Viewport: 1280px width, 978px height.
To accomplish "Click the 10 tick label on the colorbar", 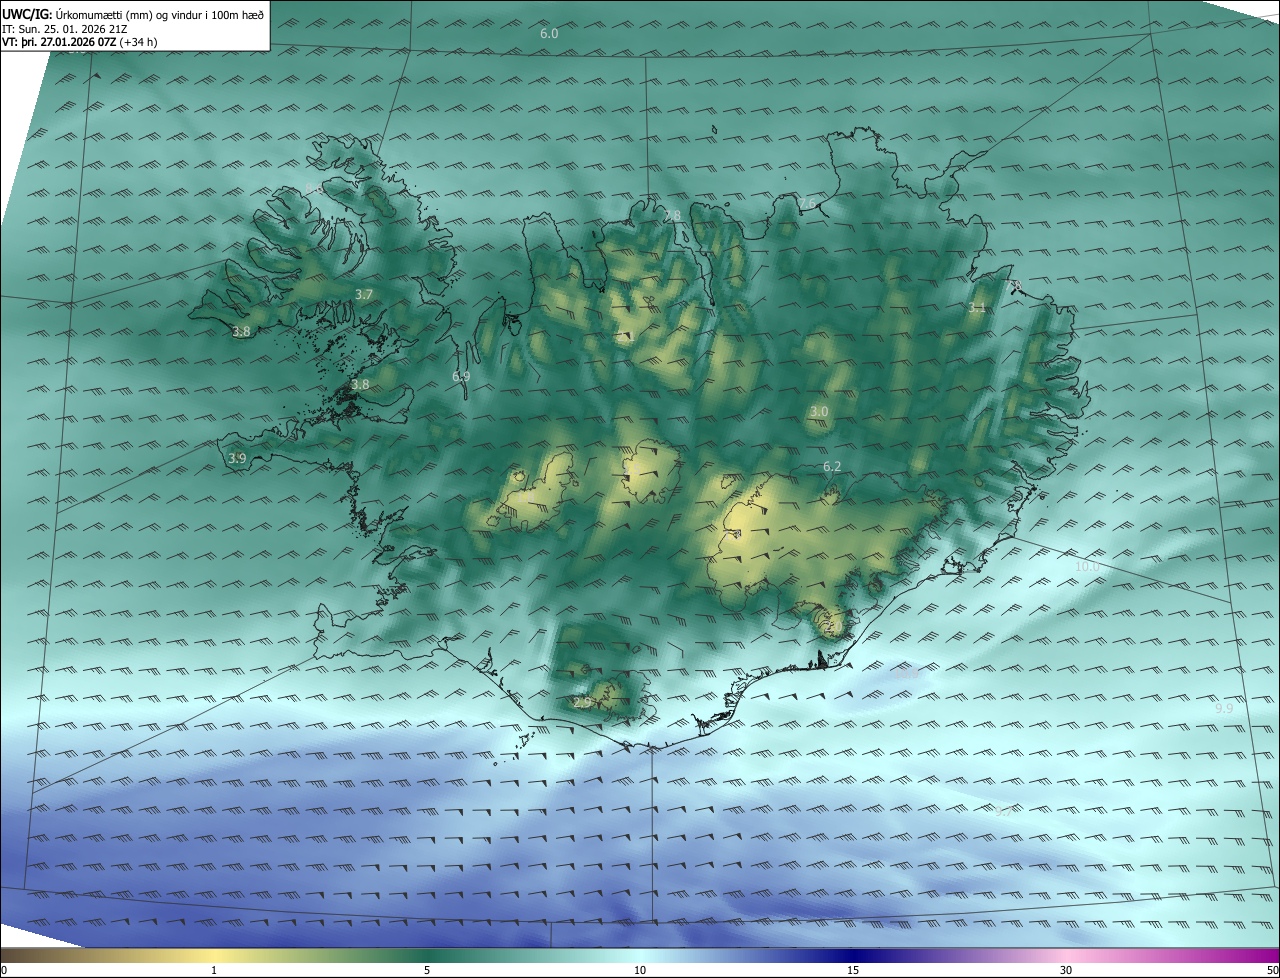I will (x=640, y=970).
